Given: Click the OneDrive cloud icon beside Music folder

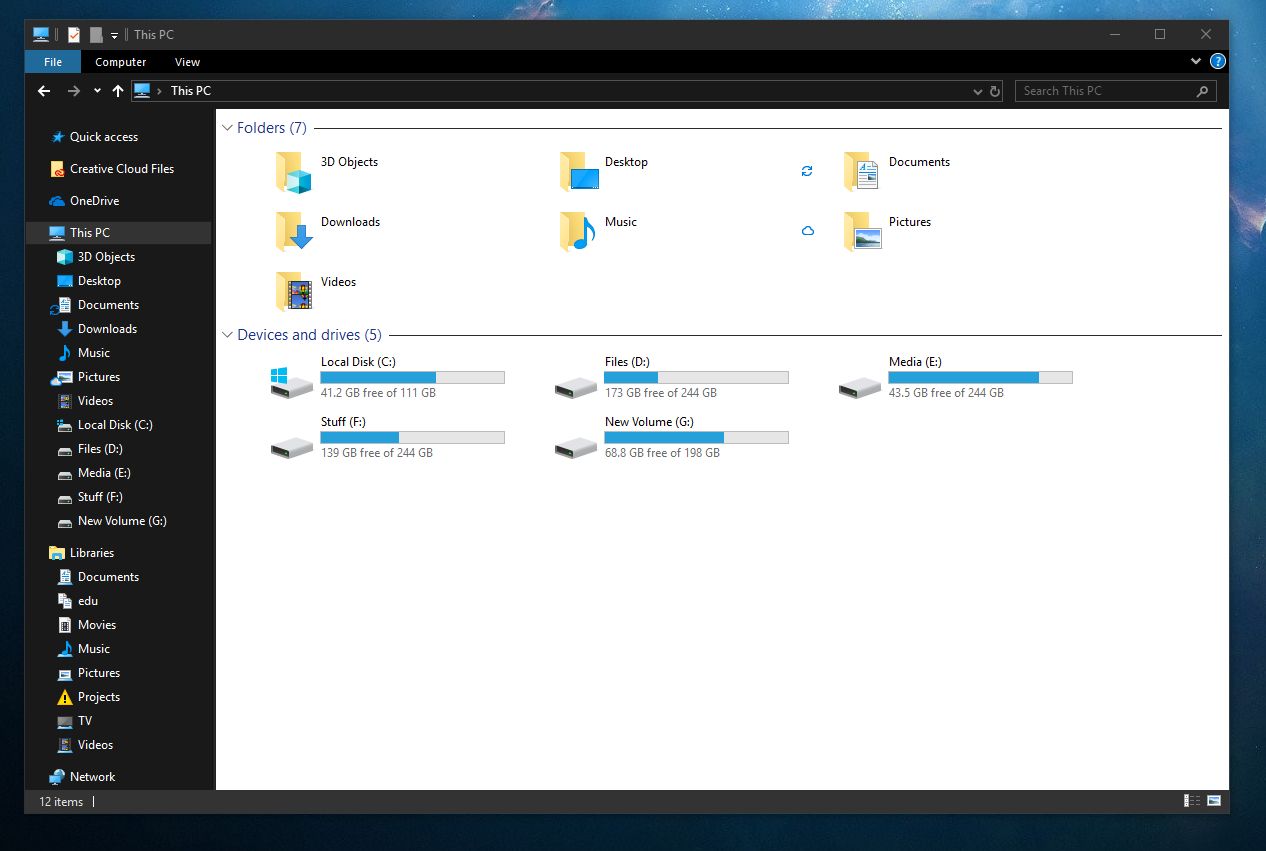Looking at the screenshot, I should tap(807, 230).
